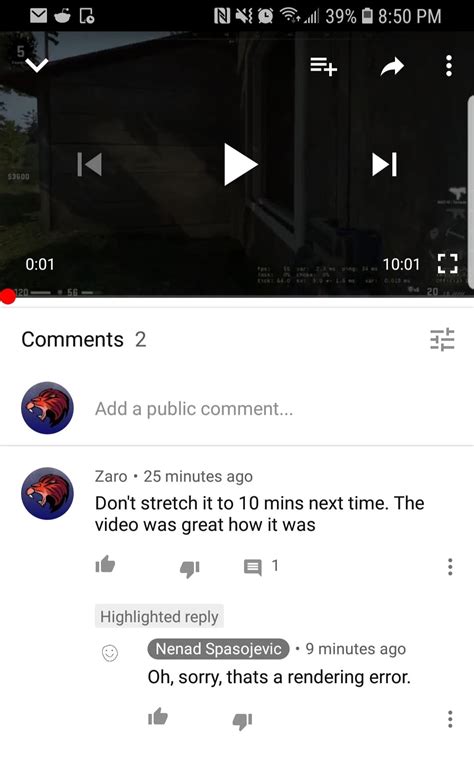
Task: Go to the previous video
Action: (x=90, y=165)
